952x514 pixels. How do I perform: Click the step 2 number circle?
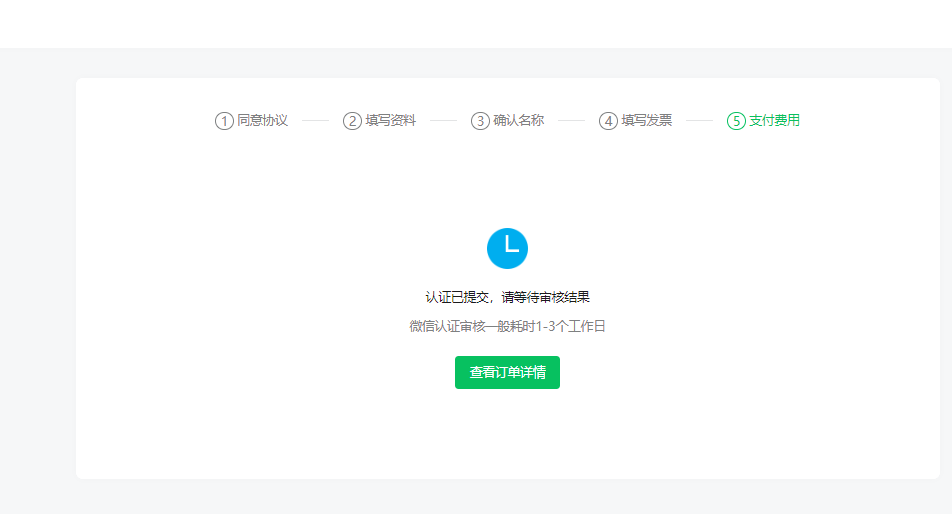pos(352,121)
